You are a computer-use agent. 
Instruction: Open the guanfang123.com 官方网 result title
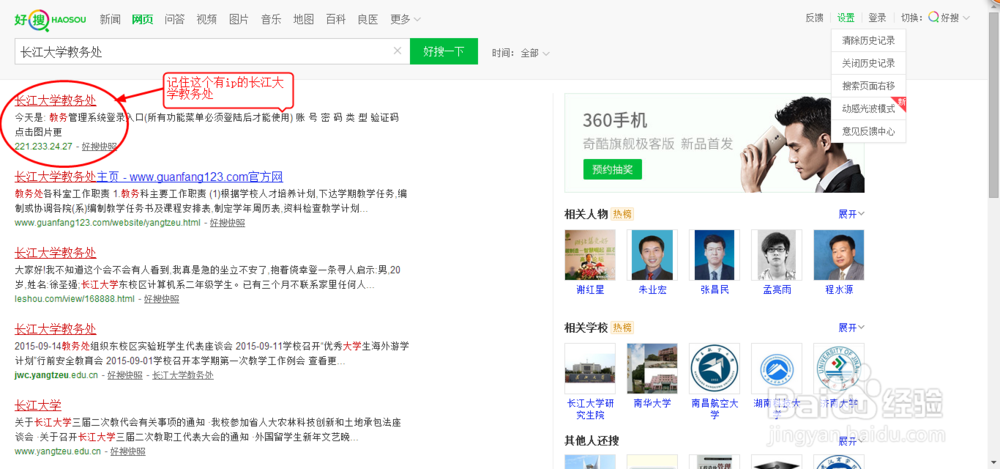click(149, 177)
